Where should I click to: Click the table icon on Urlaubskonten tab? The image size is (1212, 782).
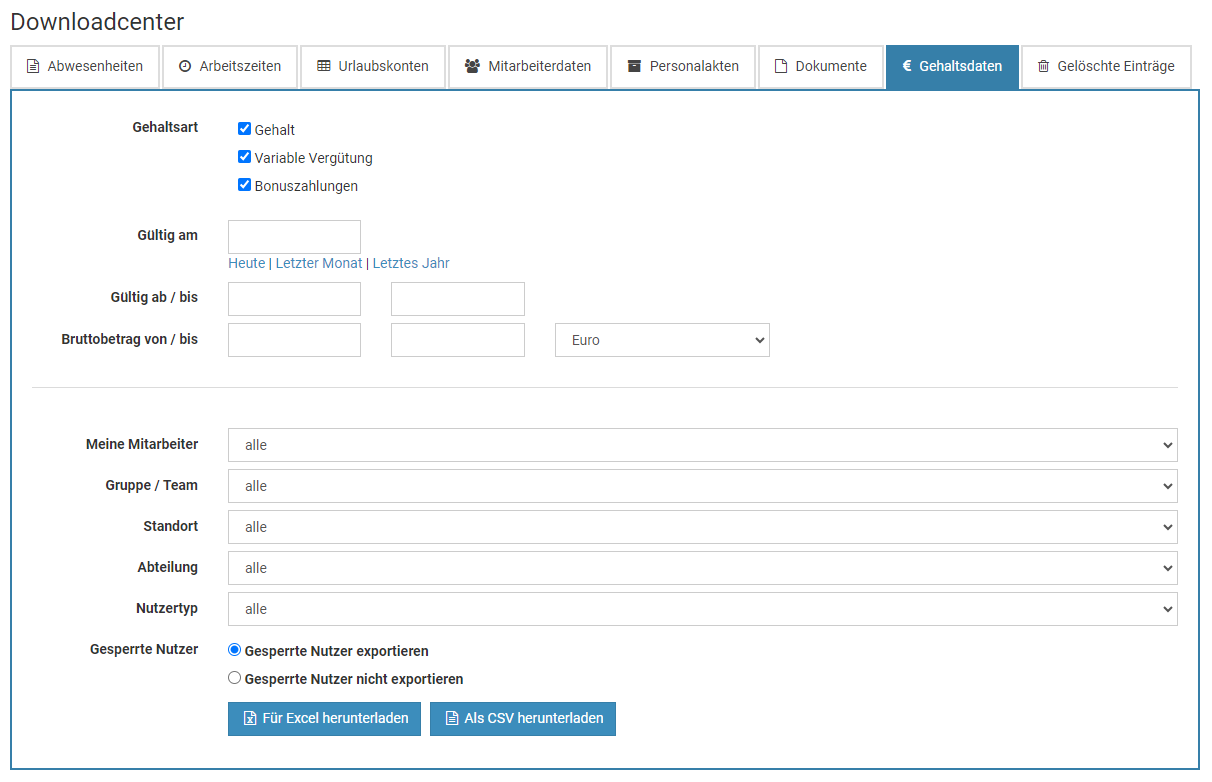pyautogui.click(x=323, y=67)
